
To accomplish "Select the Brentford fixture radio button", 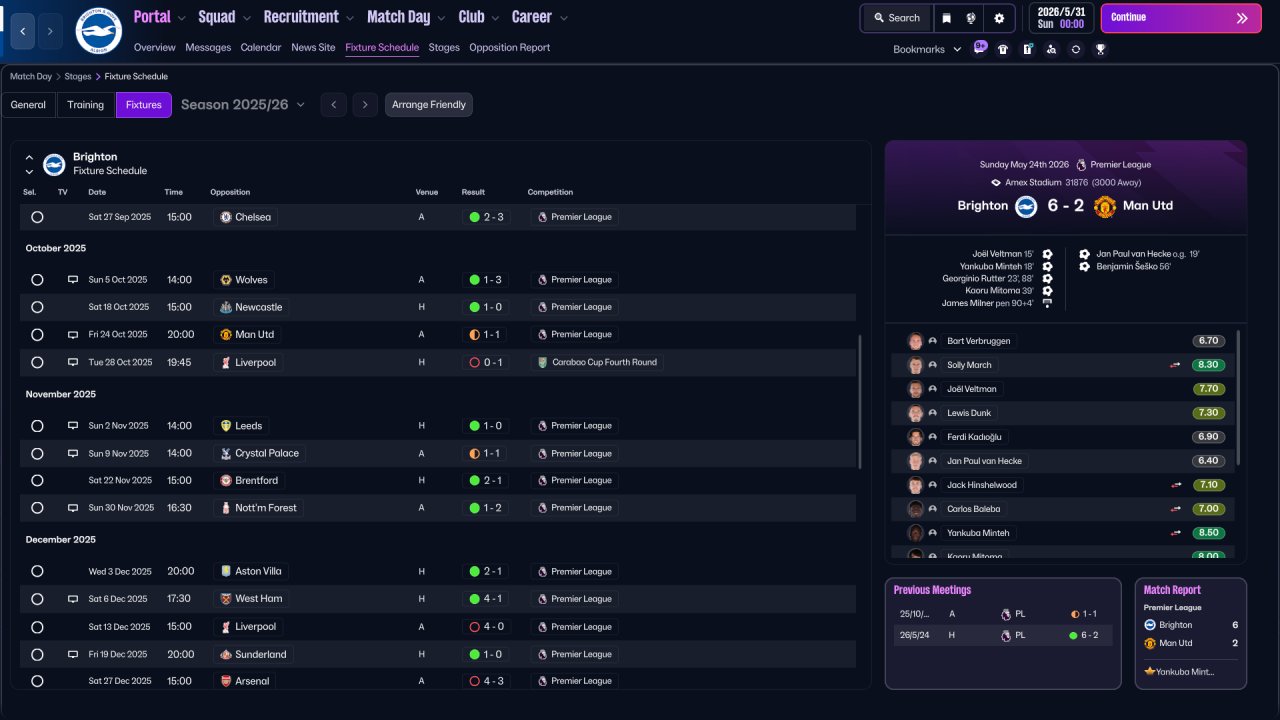I will pos(37,481).
